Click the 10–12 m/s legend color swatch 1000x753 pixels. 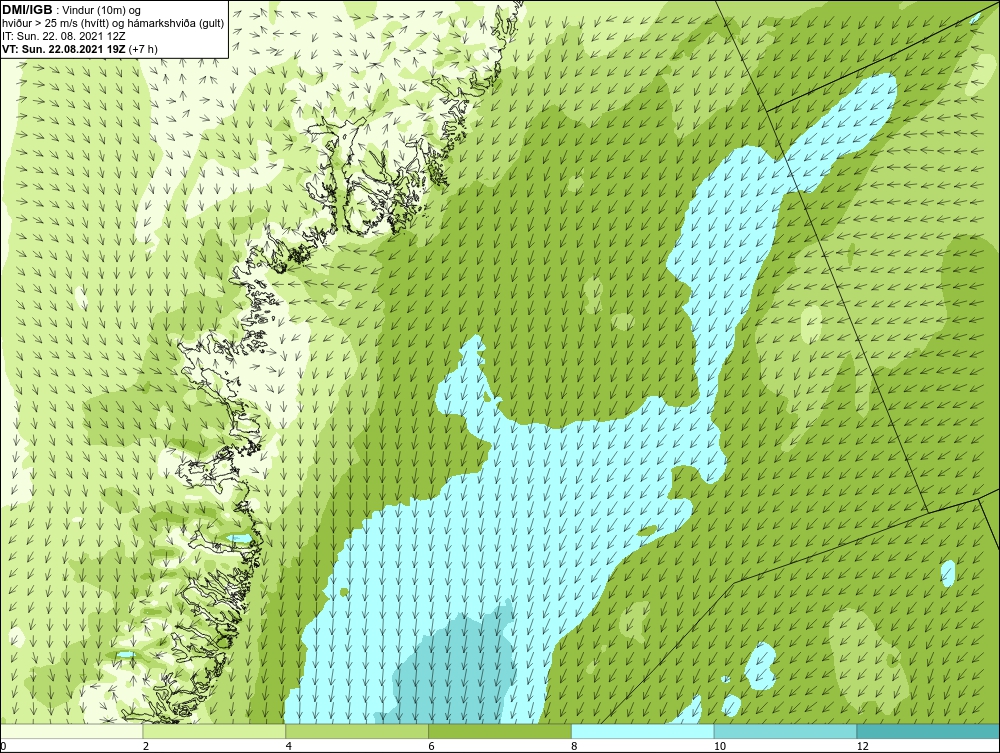coord(786,731)
